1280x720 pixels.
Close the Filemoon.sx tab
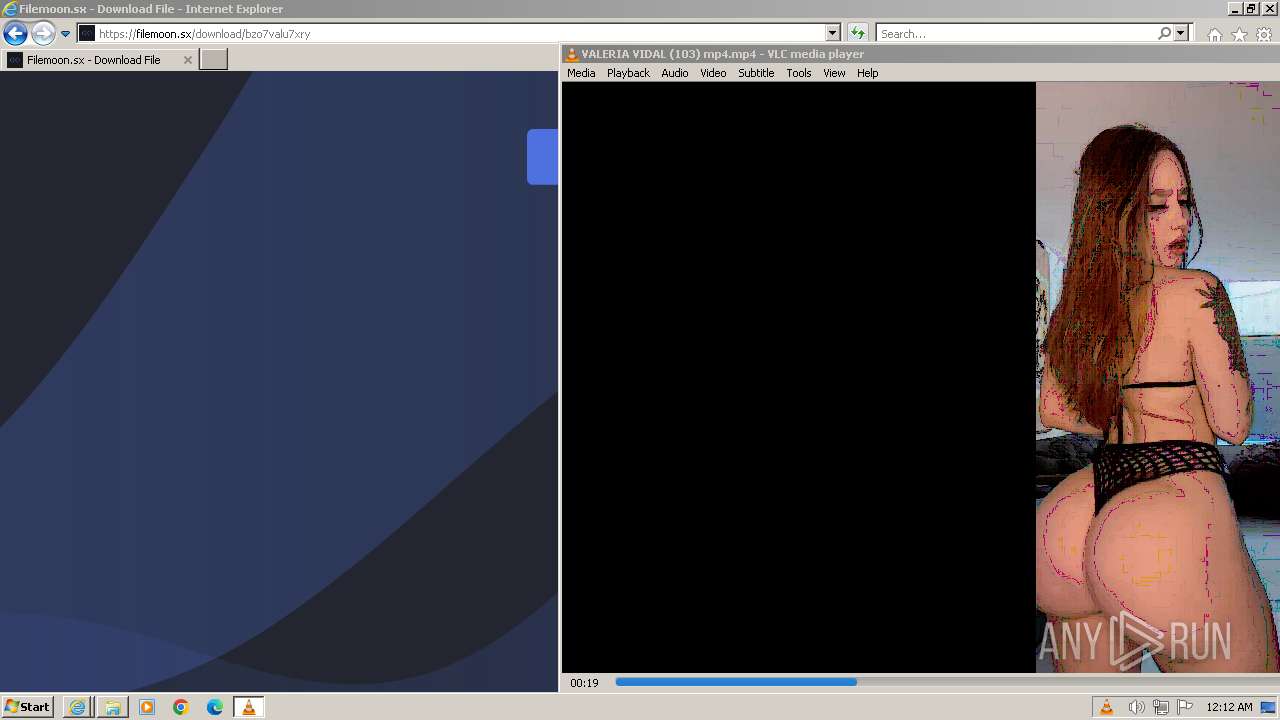pyautogui.click(x=187, y=60)
